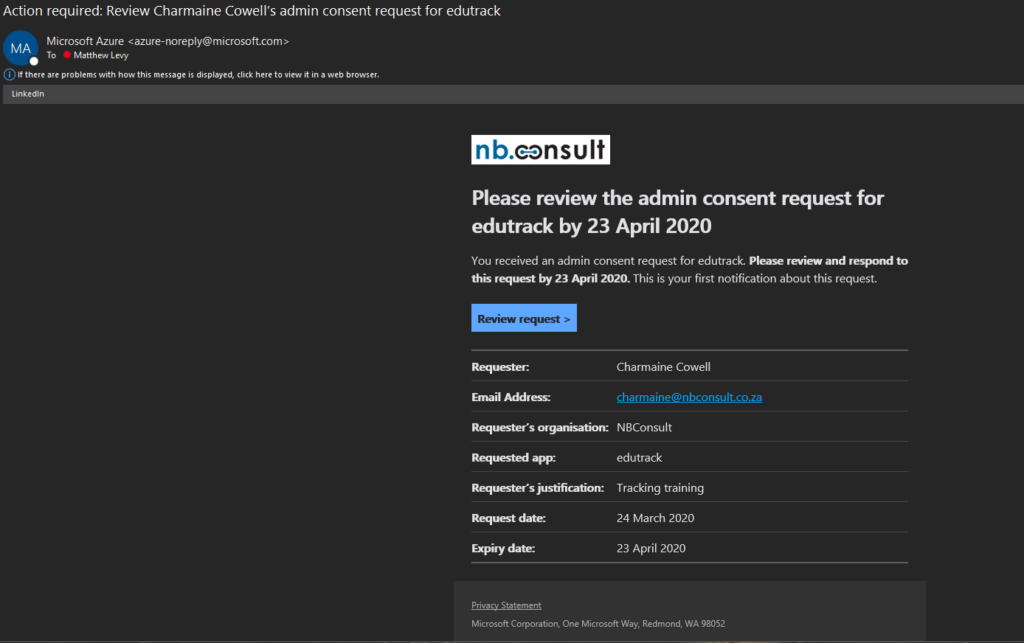Click the red presence dot beside Matthew Levy

coord(67,55)
